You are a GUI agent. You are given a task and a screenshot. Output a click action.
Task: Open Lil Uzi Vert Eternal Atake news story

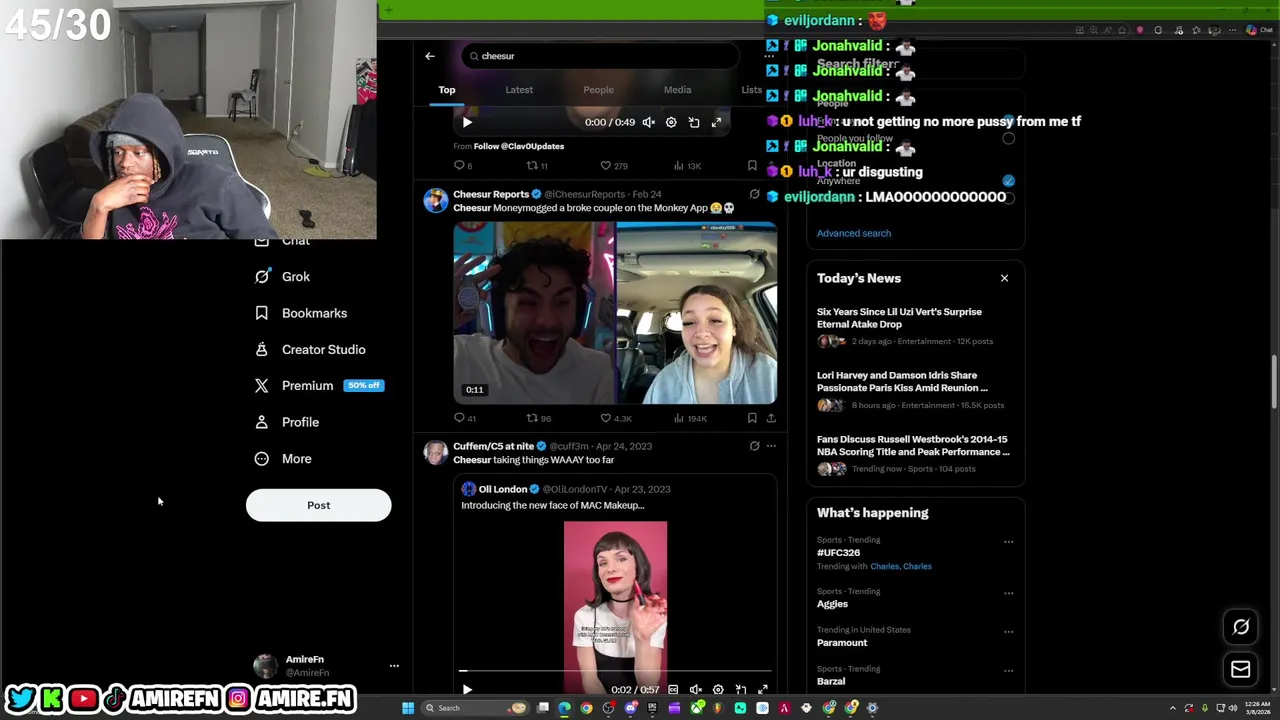click(915, 326)
